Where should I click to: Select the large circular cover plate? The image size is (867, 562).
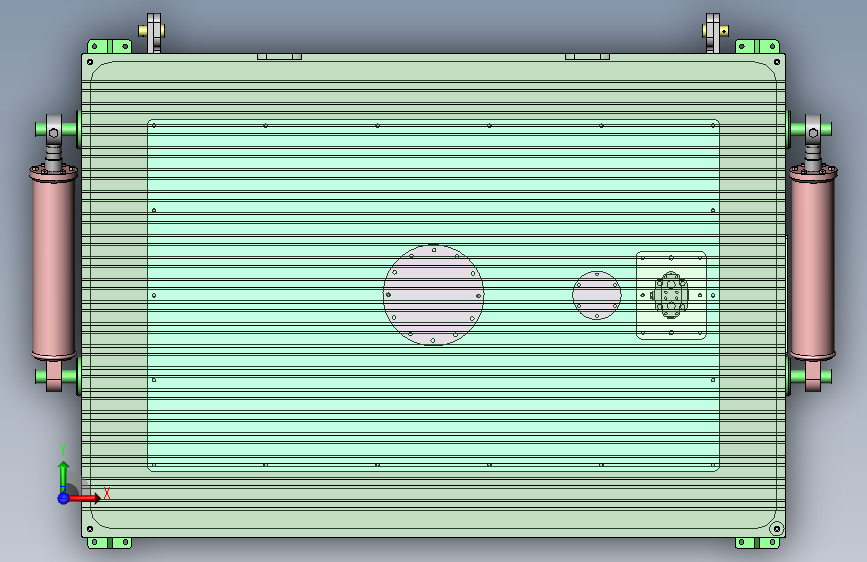[434, 295]
